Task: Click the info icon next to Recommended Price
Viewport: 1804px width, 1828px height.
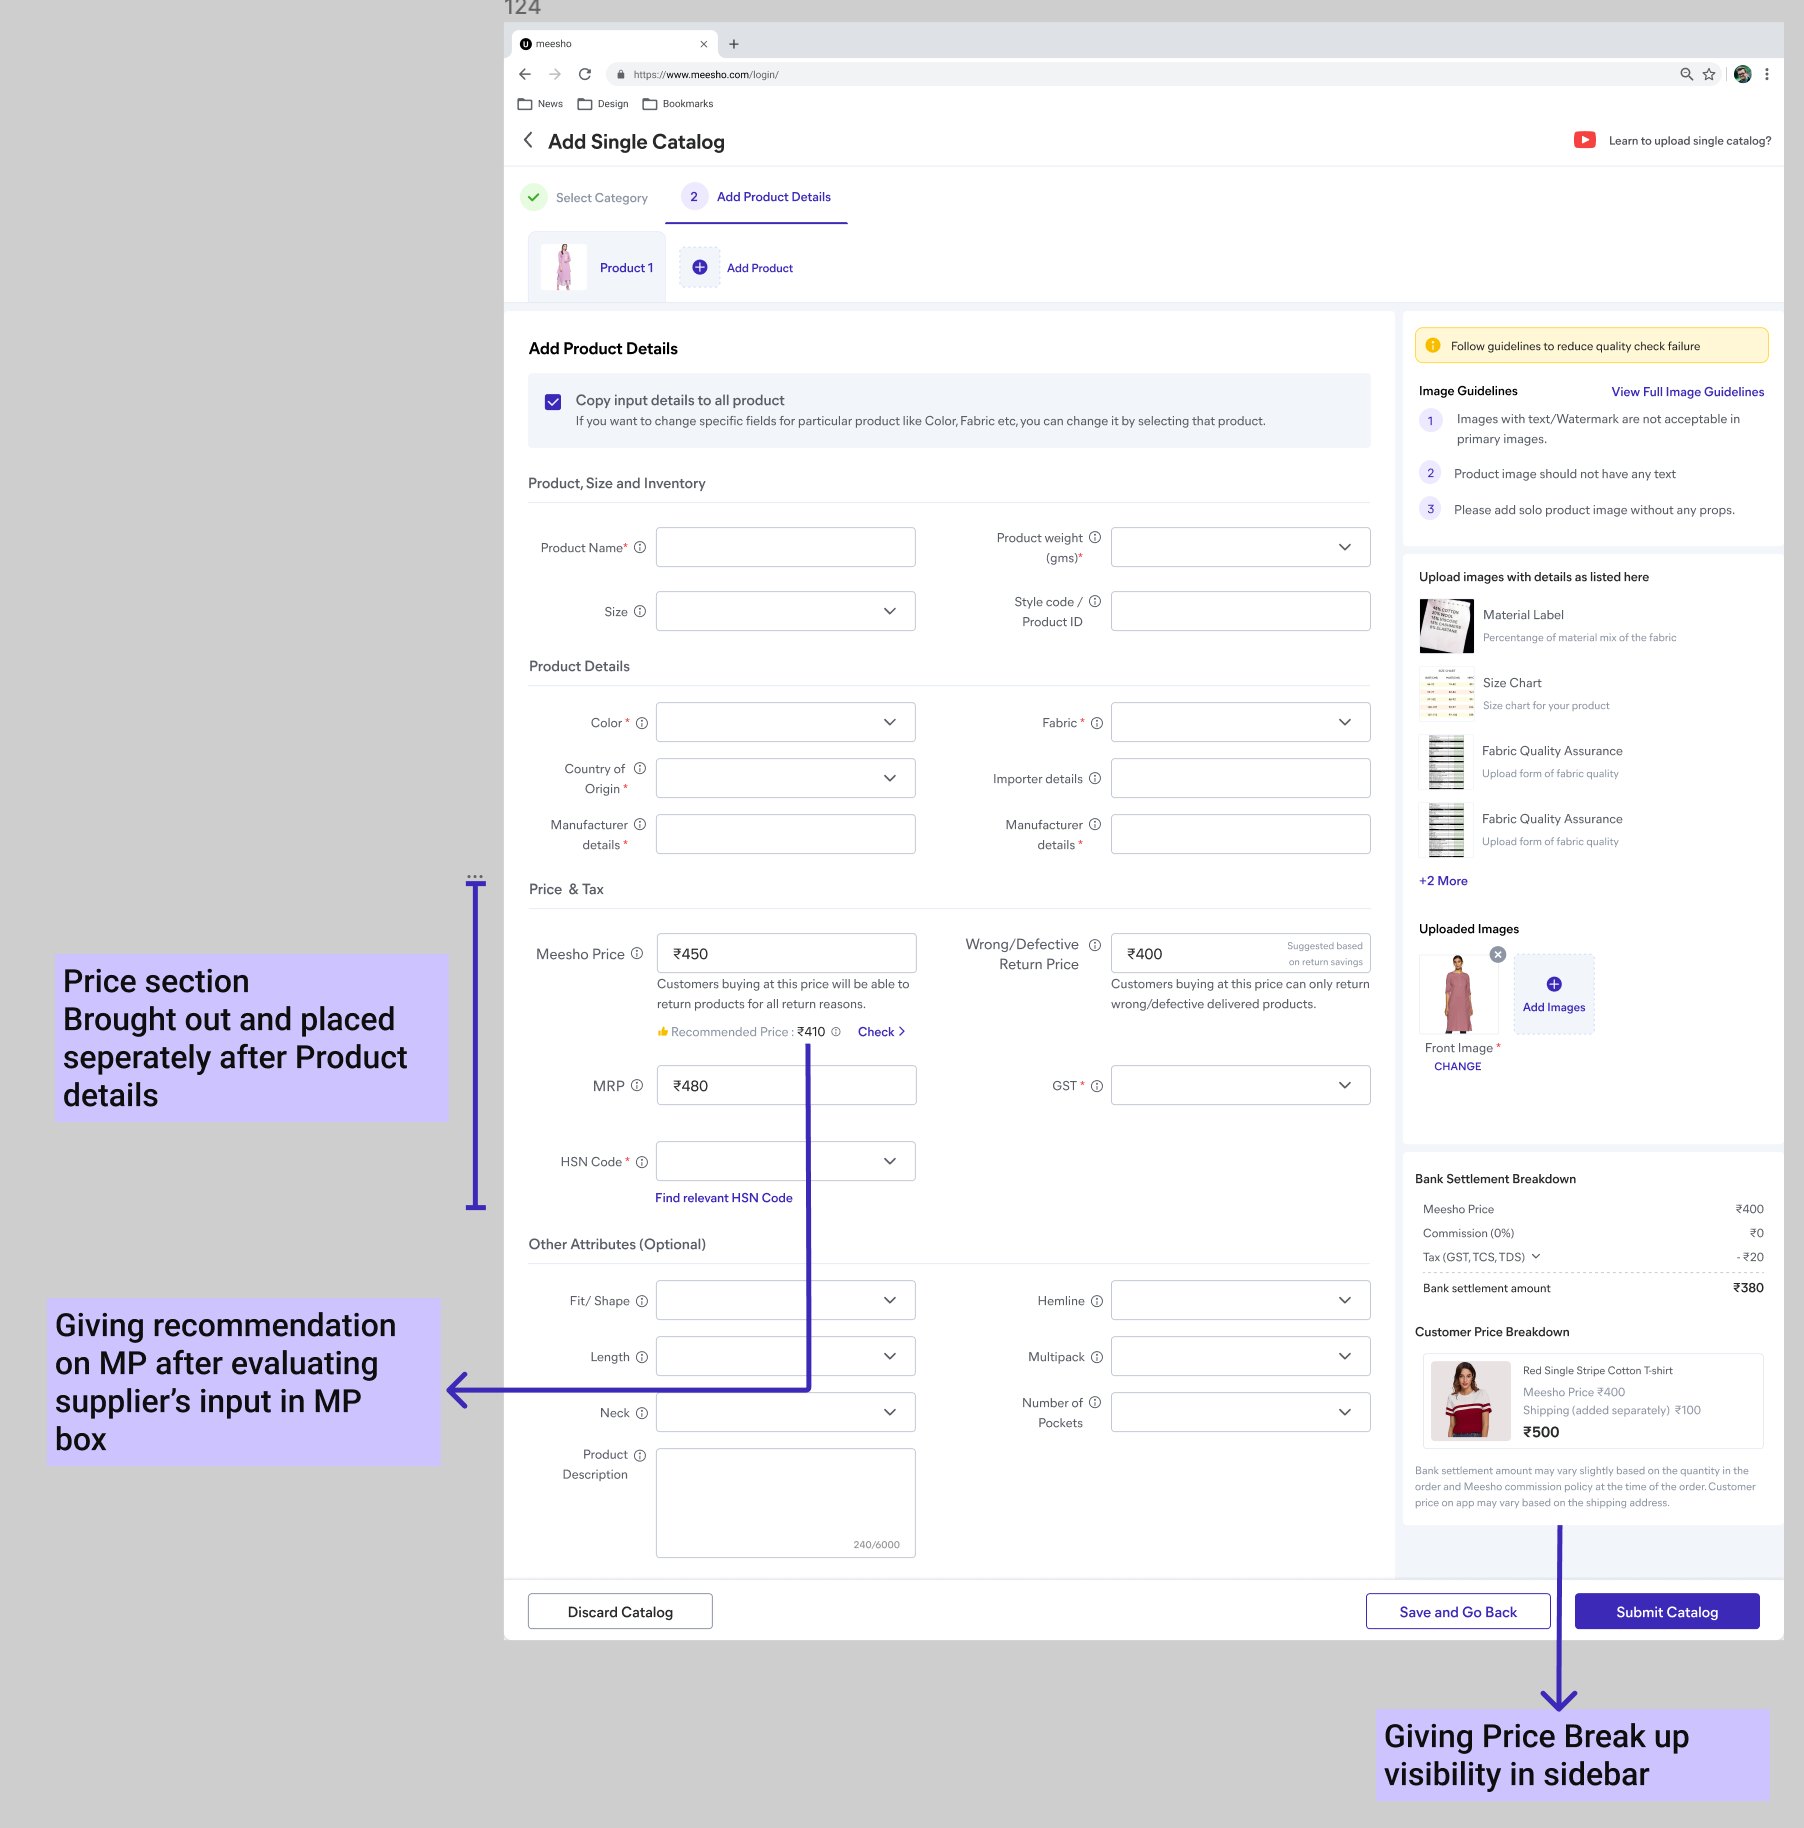Action: [x=836, y=1031]
